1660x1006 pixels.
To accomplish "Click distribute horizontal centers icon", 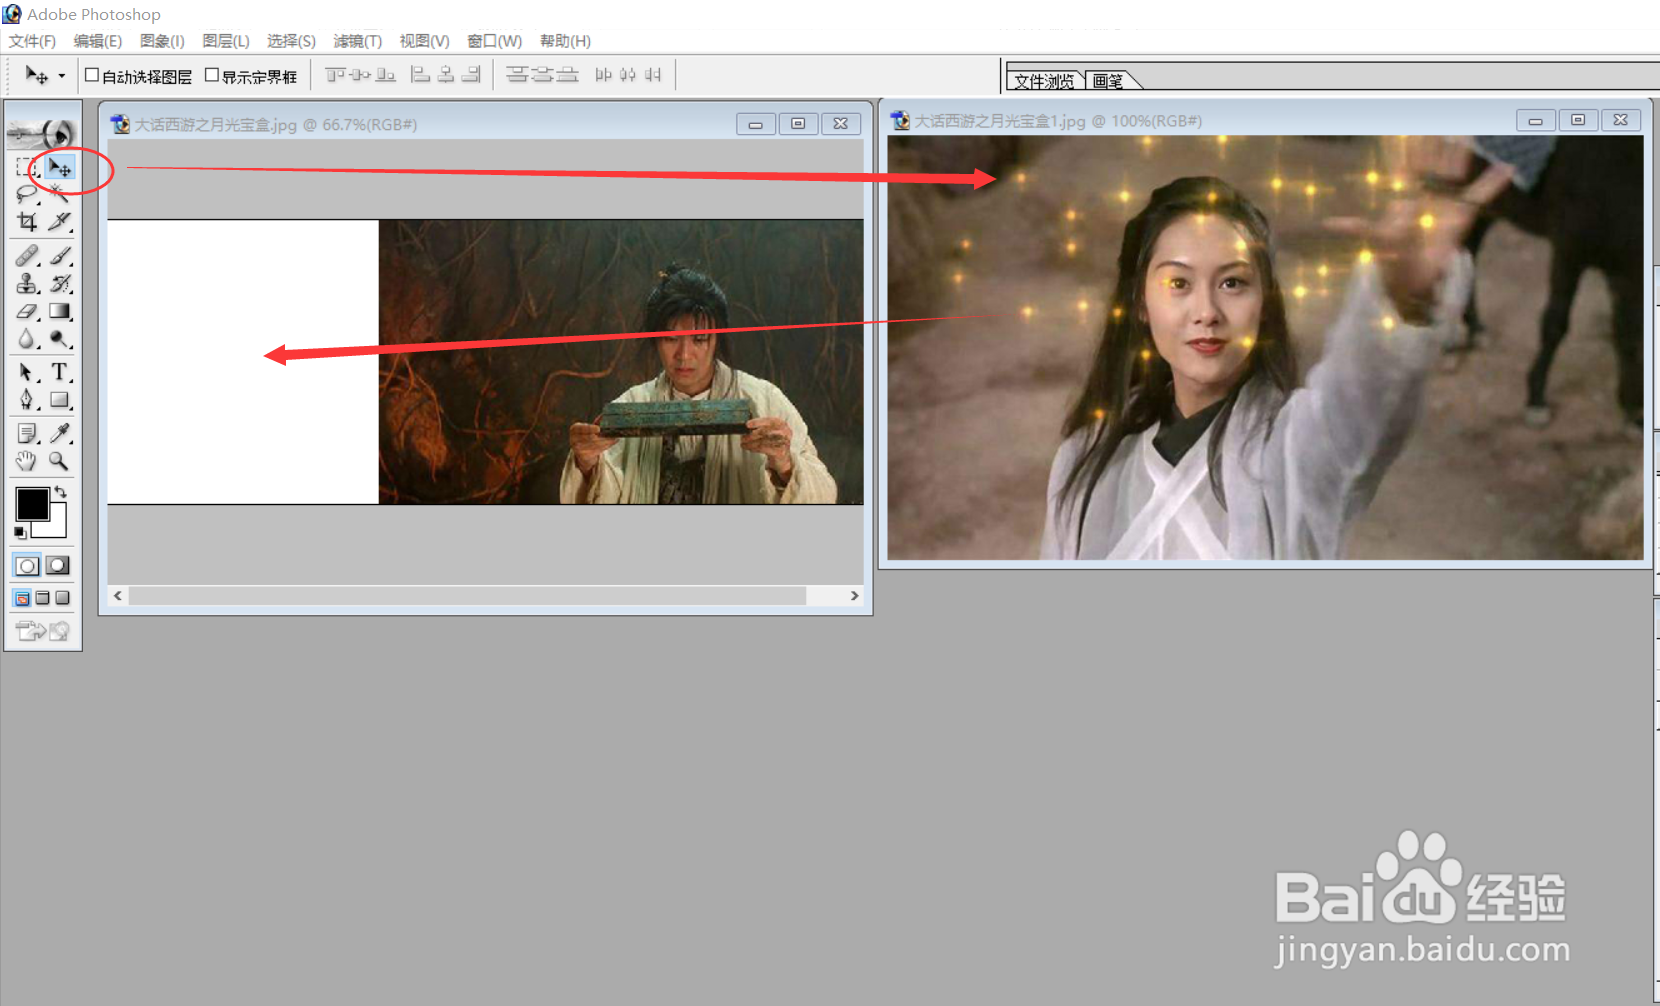I will [x=628, y=75].
